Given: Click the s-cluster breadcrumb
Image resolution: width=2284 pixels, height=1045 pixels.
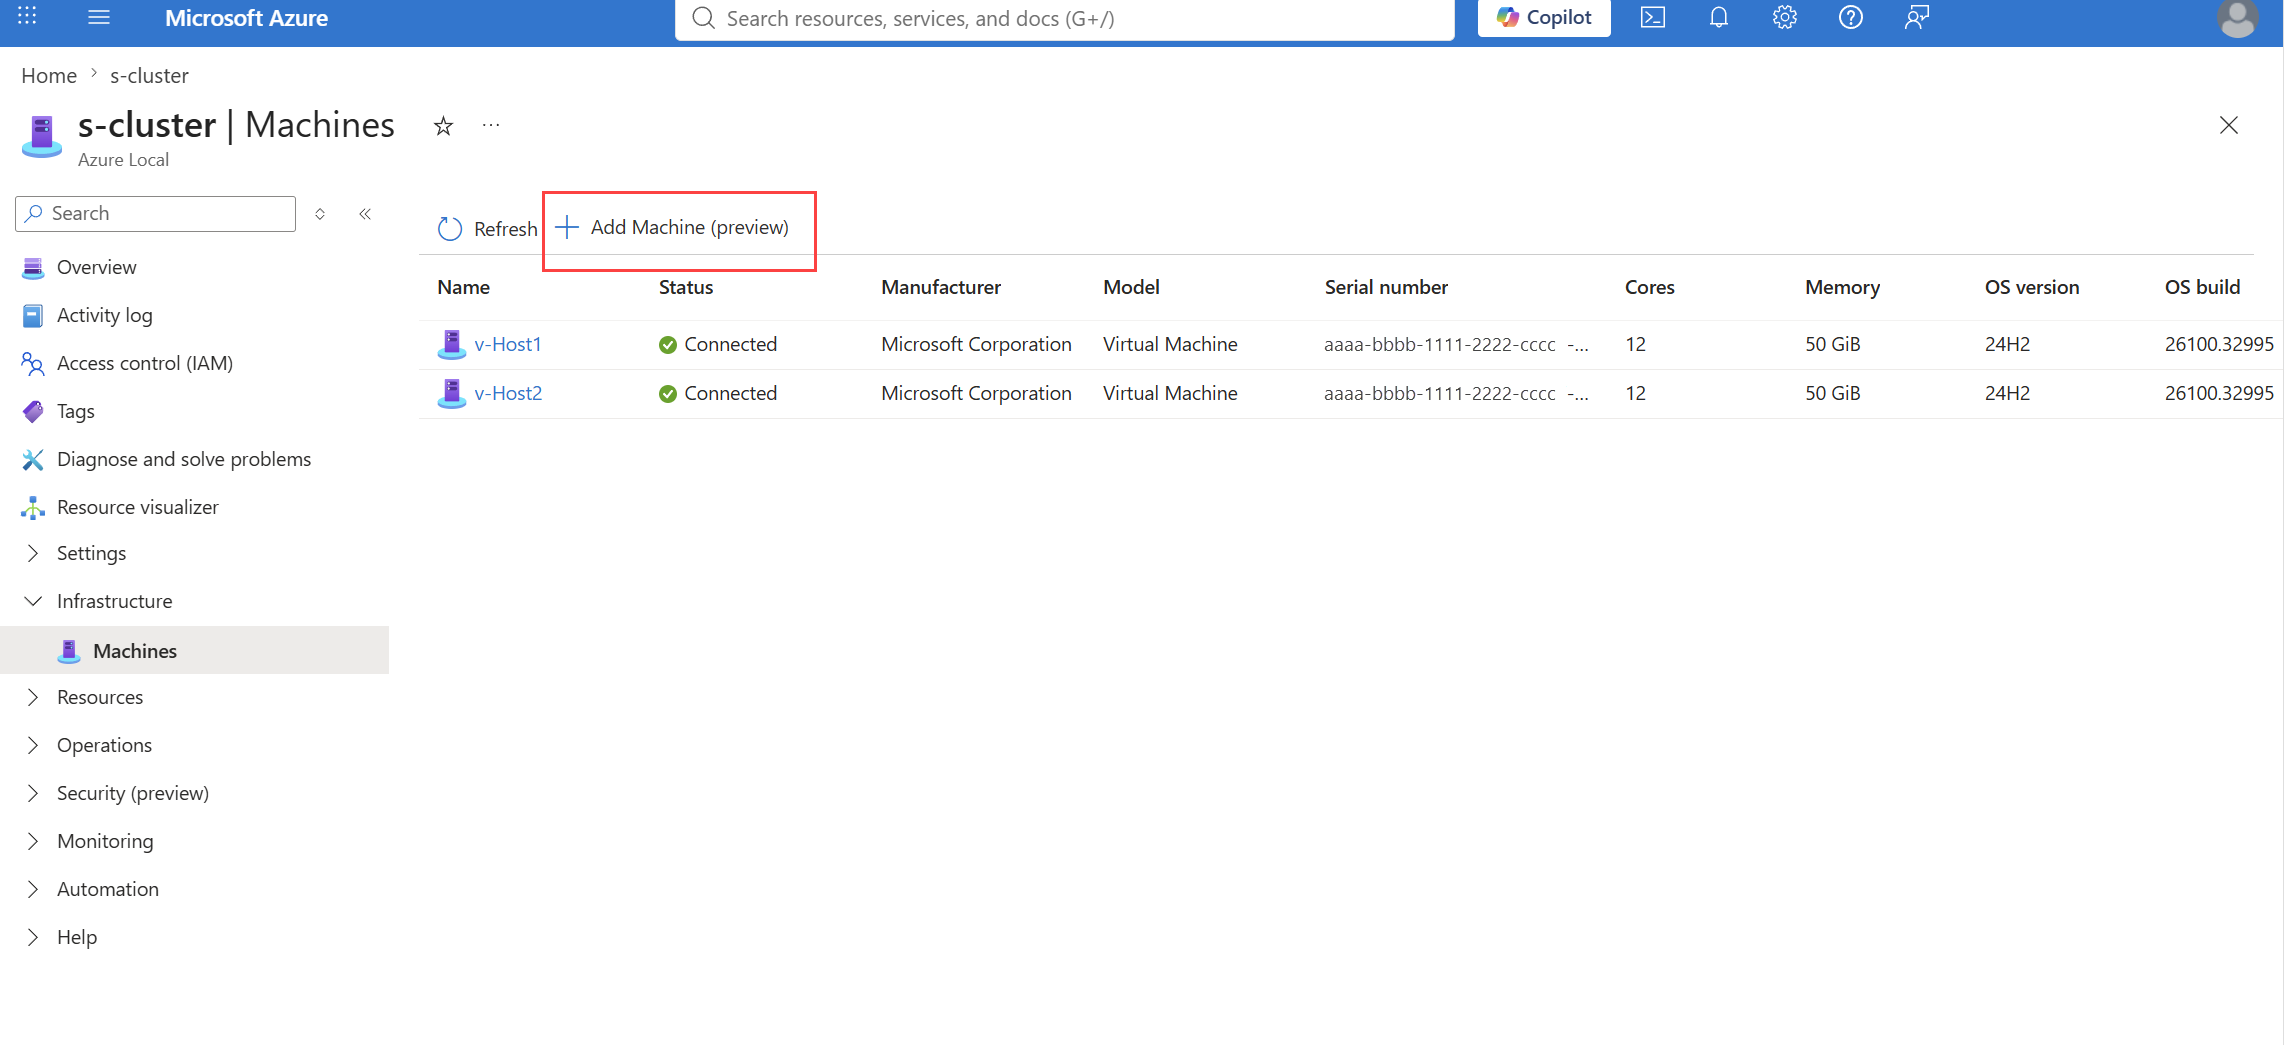Looking at the screenshot, I should click(149, 76).
